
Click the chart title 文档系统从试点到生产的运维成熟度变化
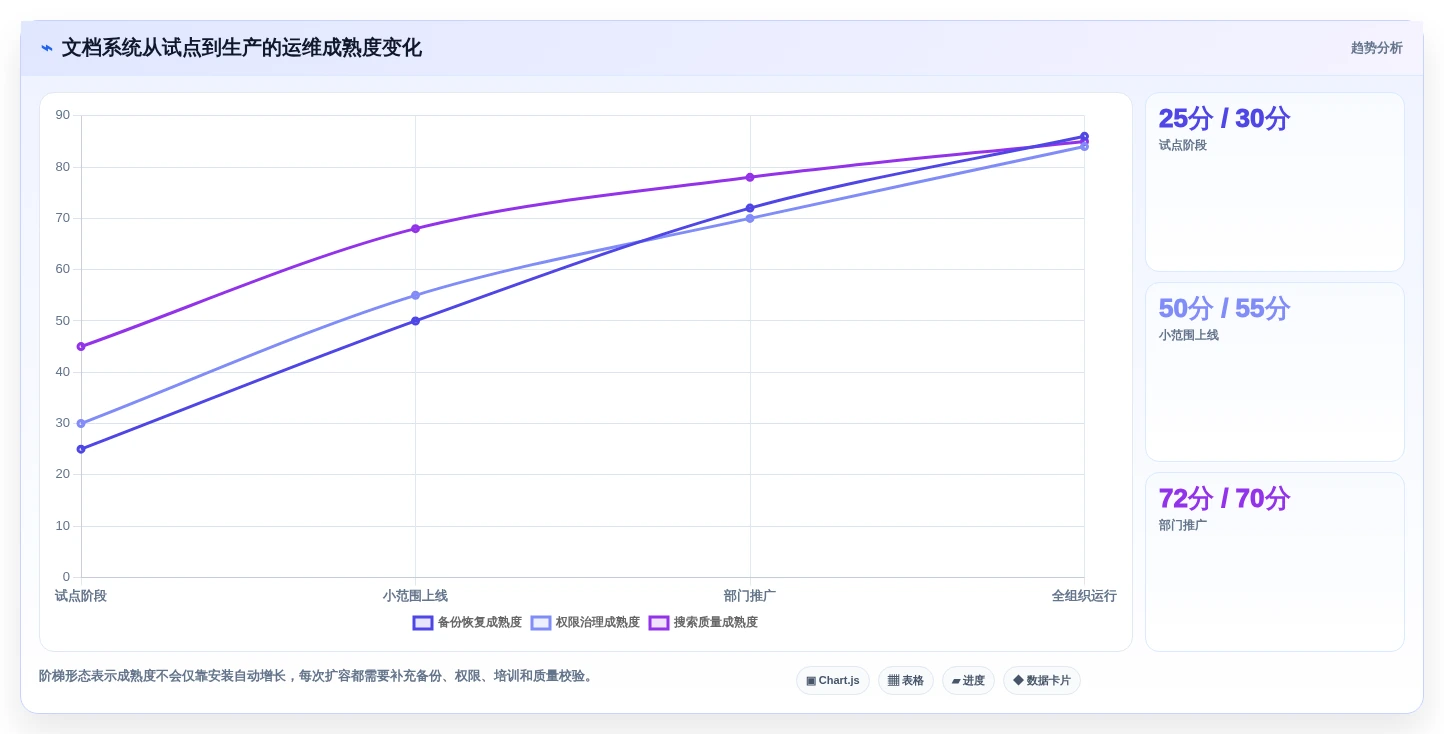pyautogui.click(x=242, y=48)
